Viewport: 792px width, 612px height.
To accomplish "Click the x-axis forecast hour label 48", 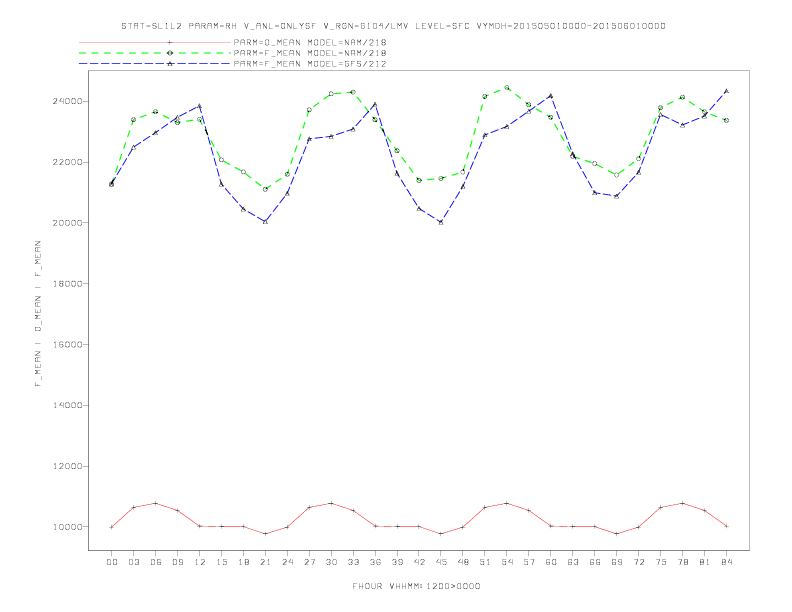I will coord(463,562).
